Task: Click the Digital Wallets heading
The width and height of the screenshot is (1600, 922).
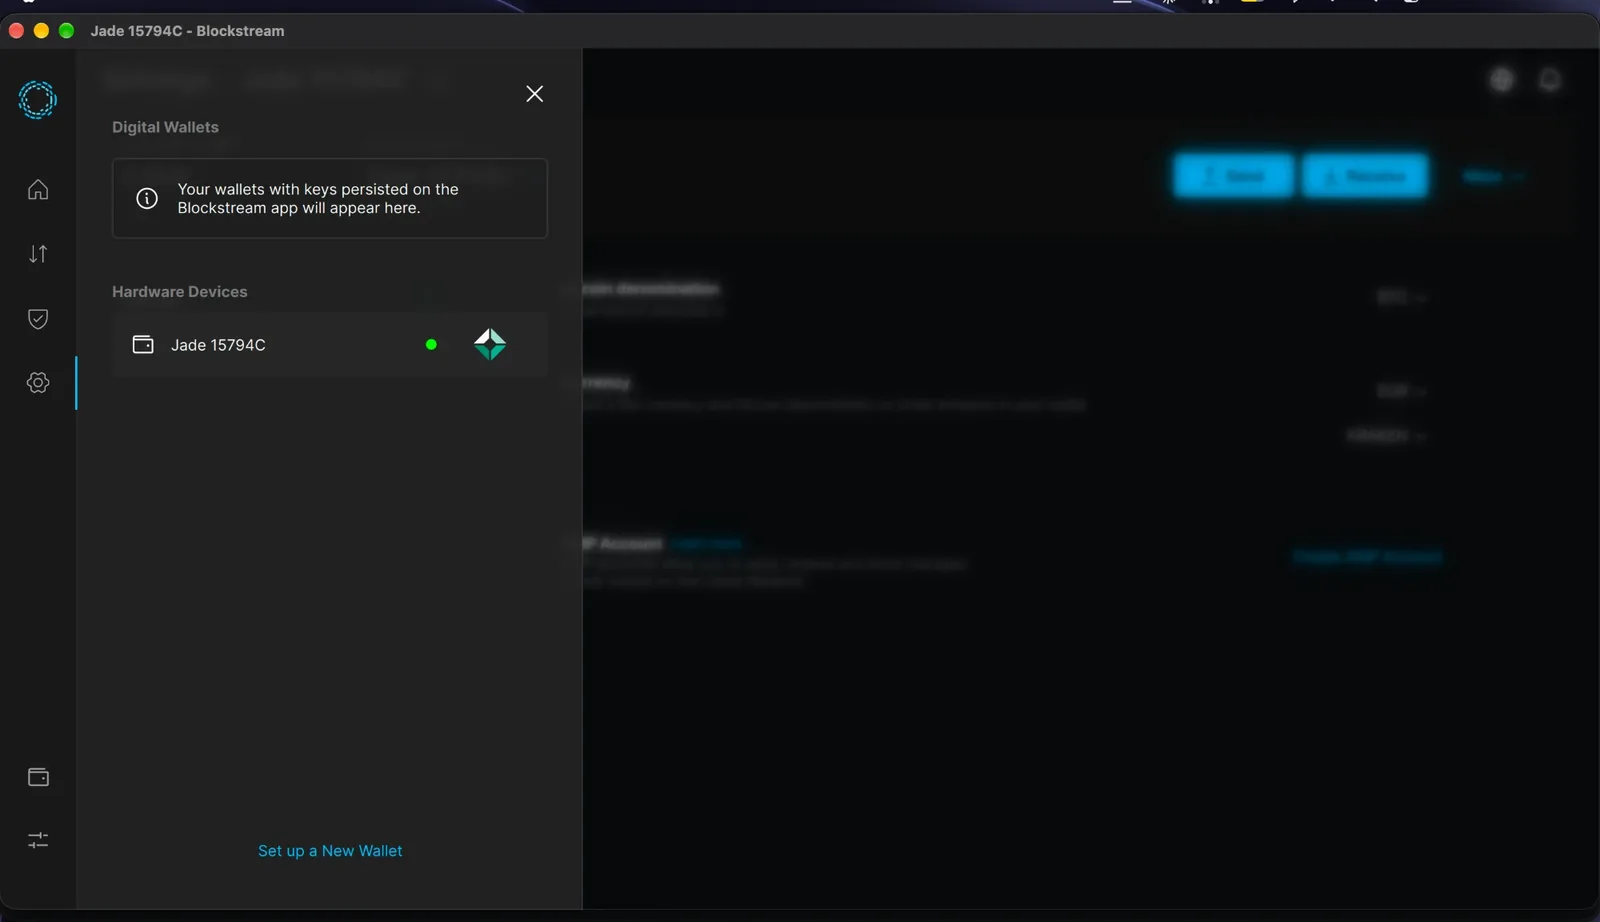Action: (x=165, y=127)
